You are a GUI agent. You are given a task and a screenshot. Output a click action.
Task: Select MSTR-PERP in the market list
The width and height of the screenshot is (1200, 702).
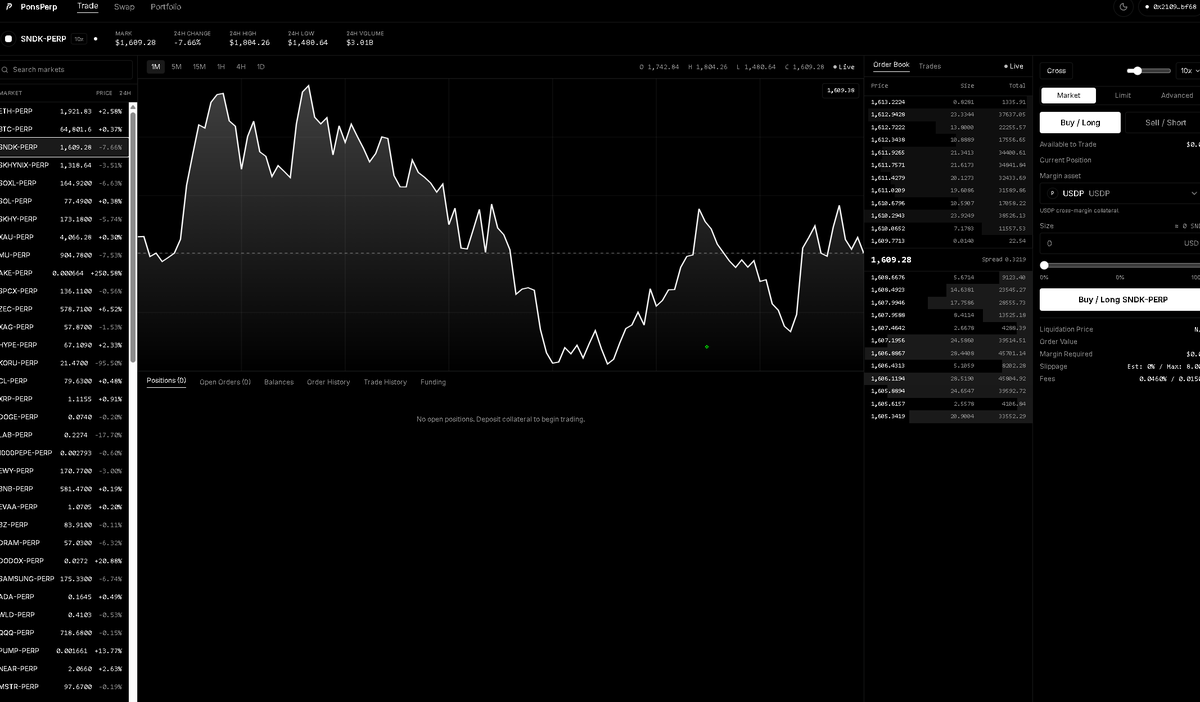coord(64,687)
